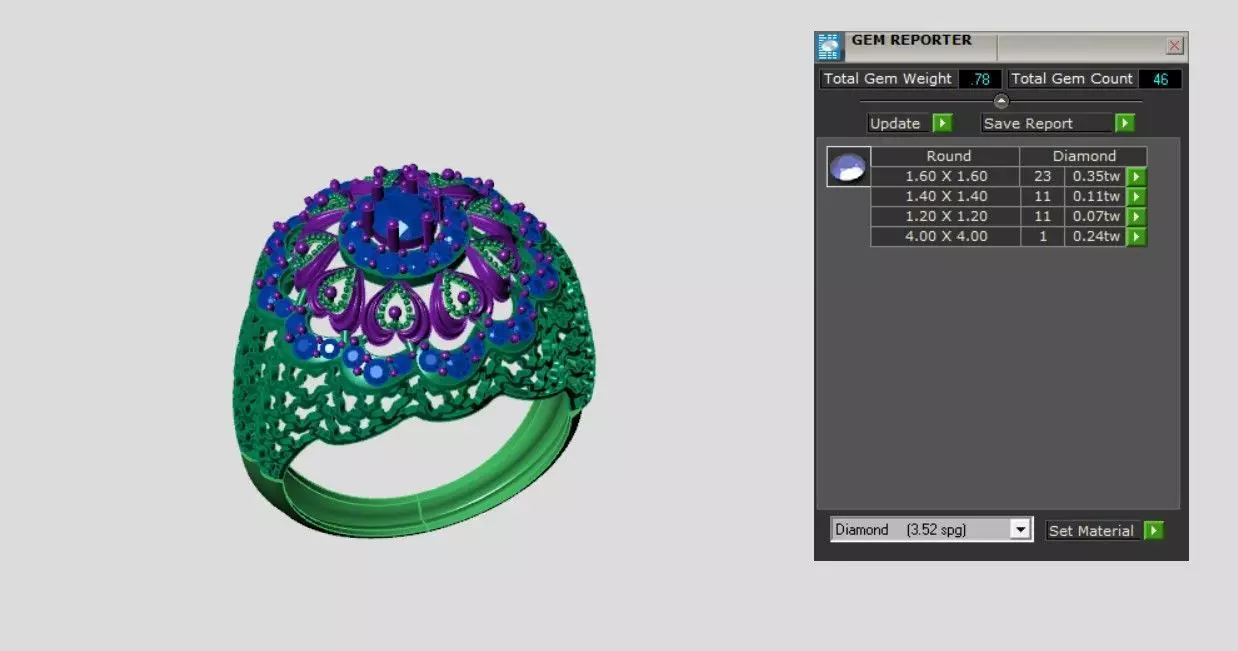Click the Diamond column header
The height and width of the screenshot is (651, 1238).
pyautogui.click(x=1084, y=156)
